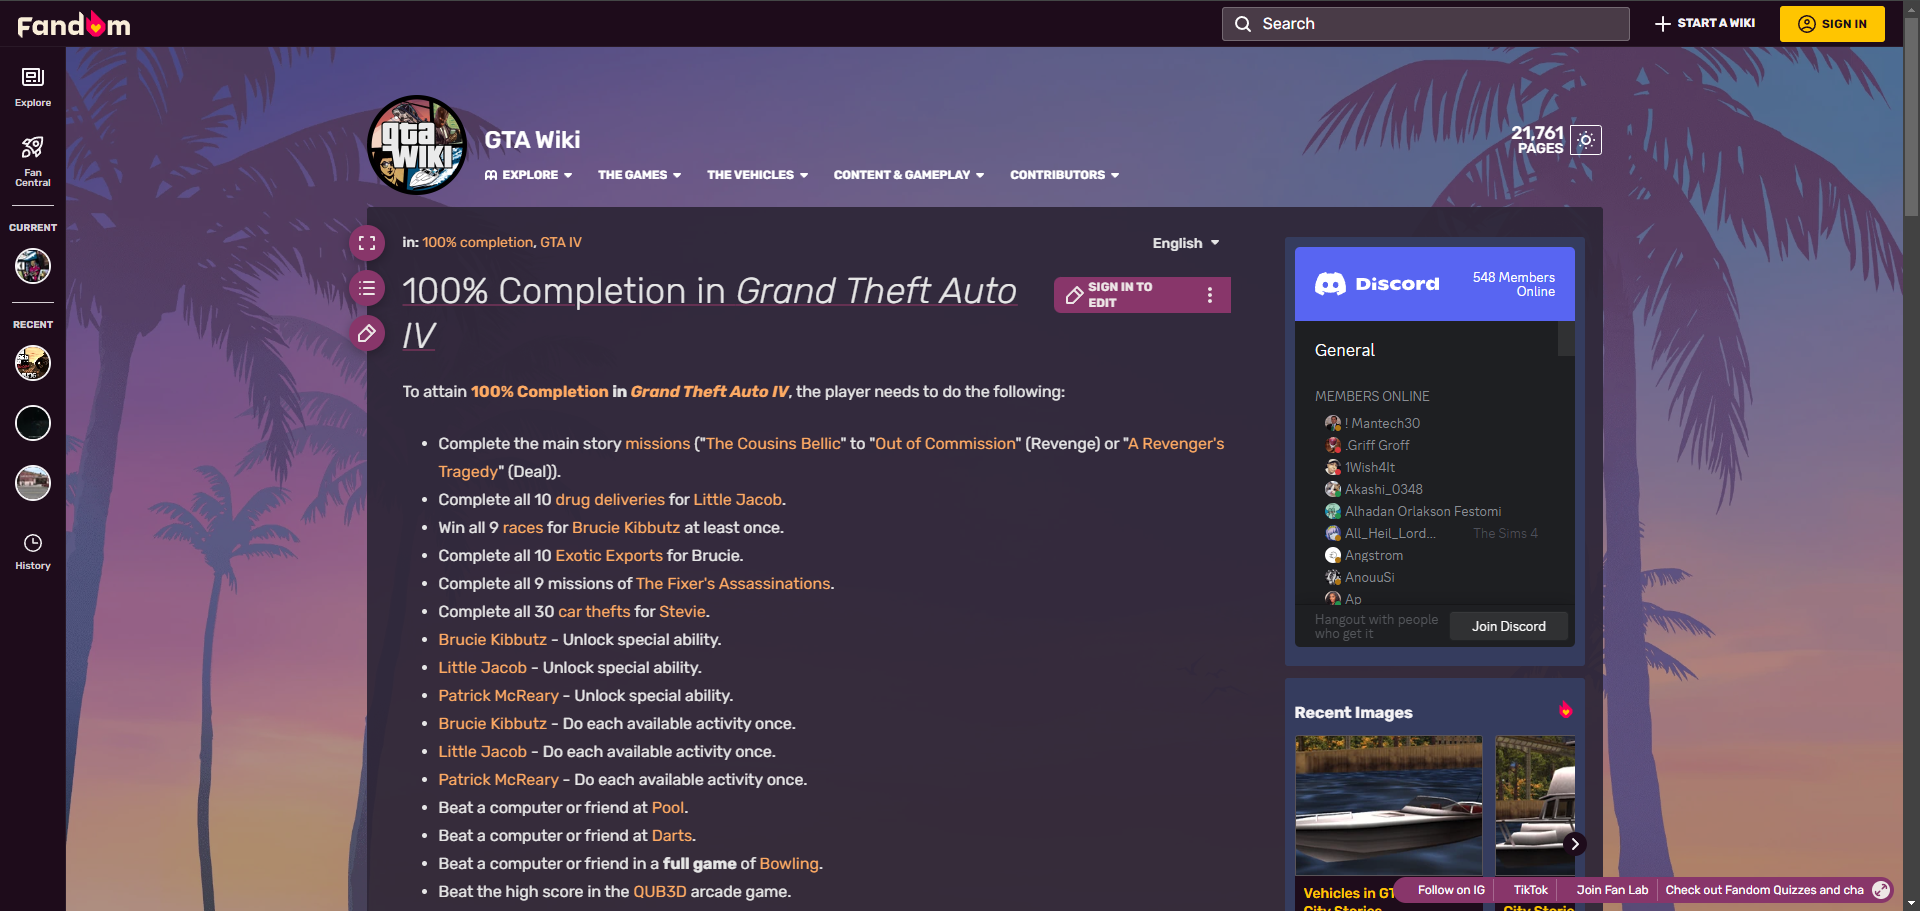Viewport: 1920px width, 911px height.
Task: Click the flame icon beside Recent Images
Action: 1565,710
